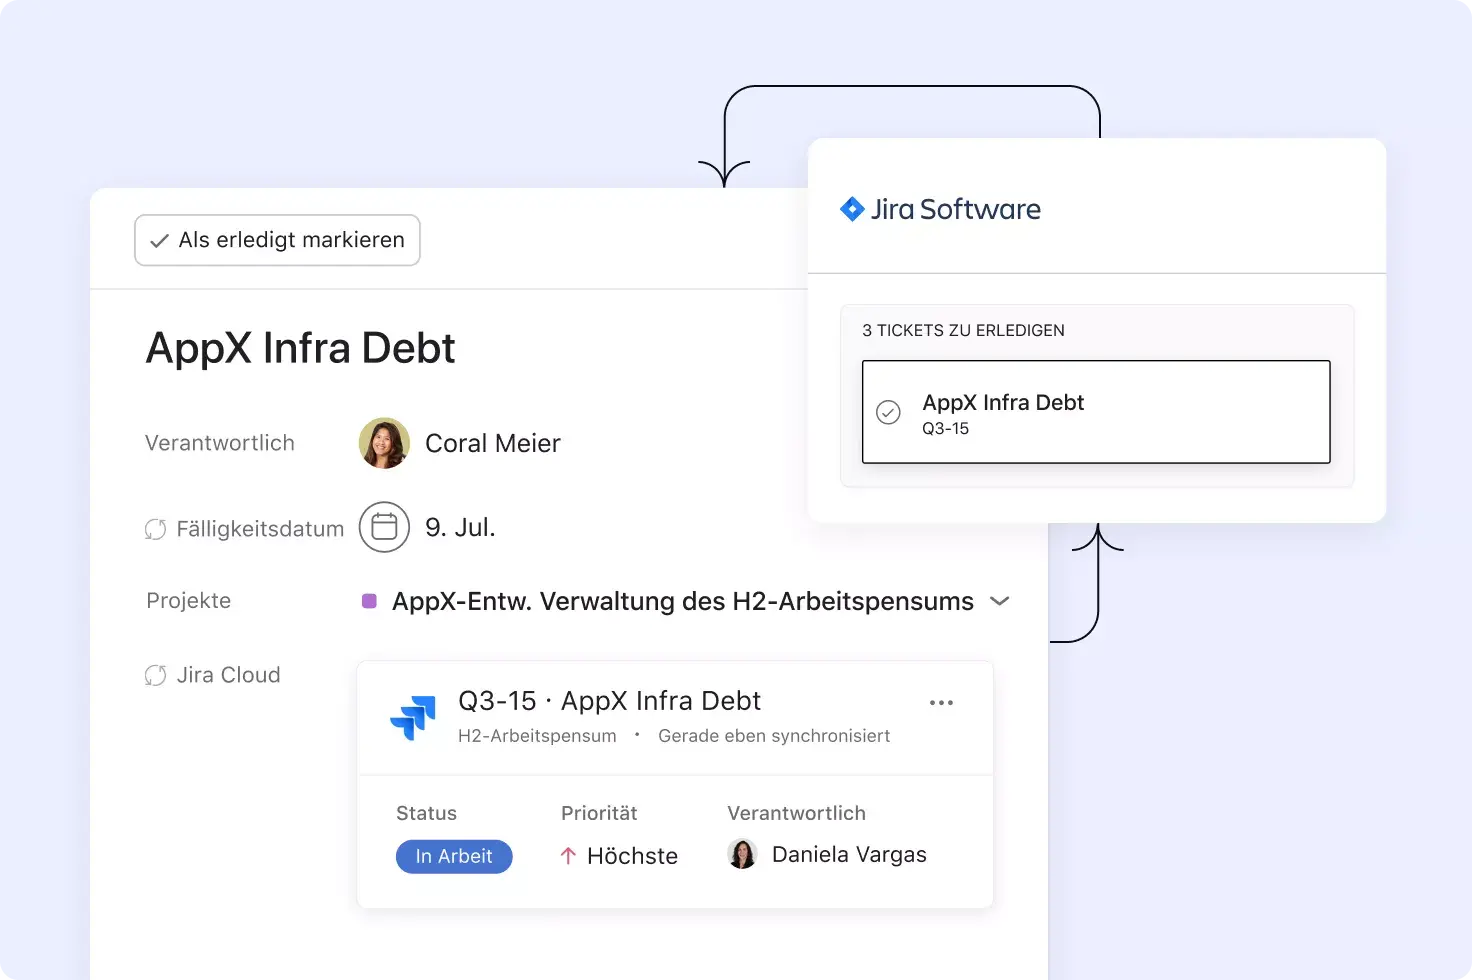Click the sync icon beside Jira Cloud
Screen dimensions: 1472x980
[155, 675]
